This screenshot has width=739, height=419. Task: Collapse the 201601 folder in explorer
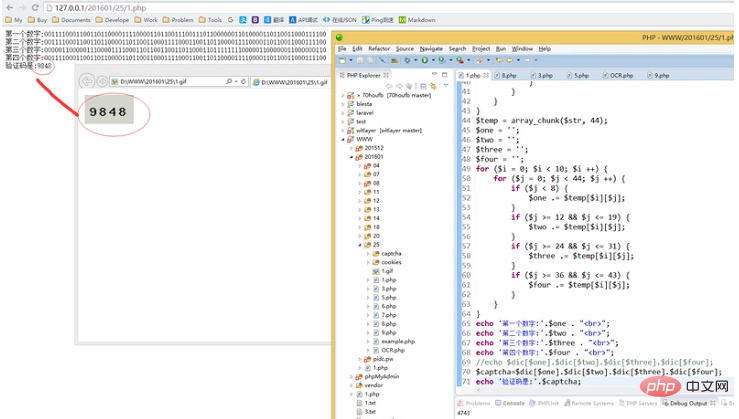(x=353, y=157)
